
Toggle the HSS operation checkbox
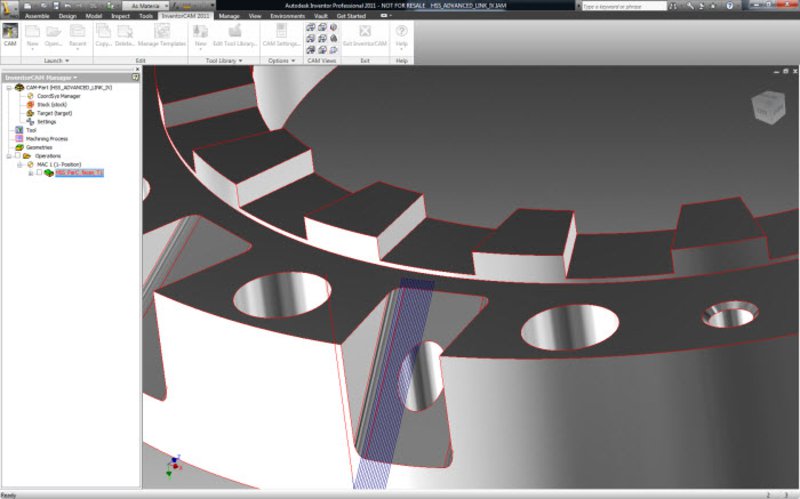pos(39,173)
